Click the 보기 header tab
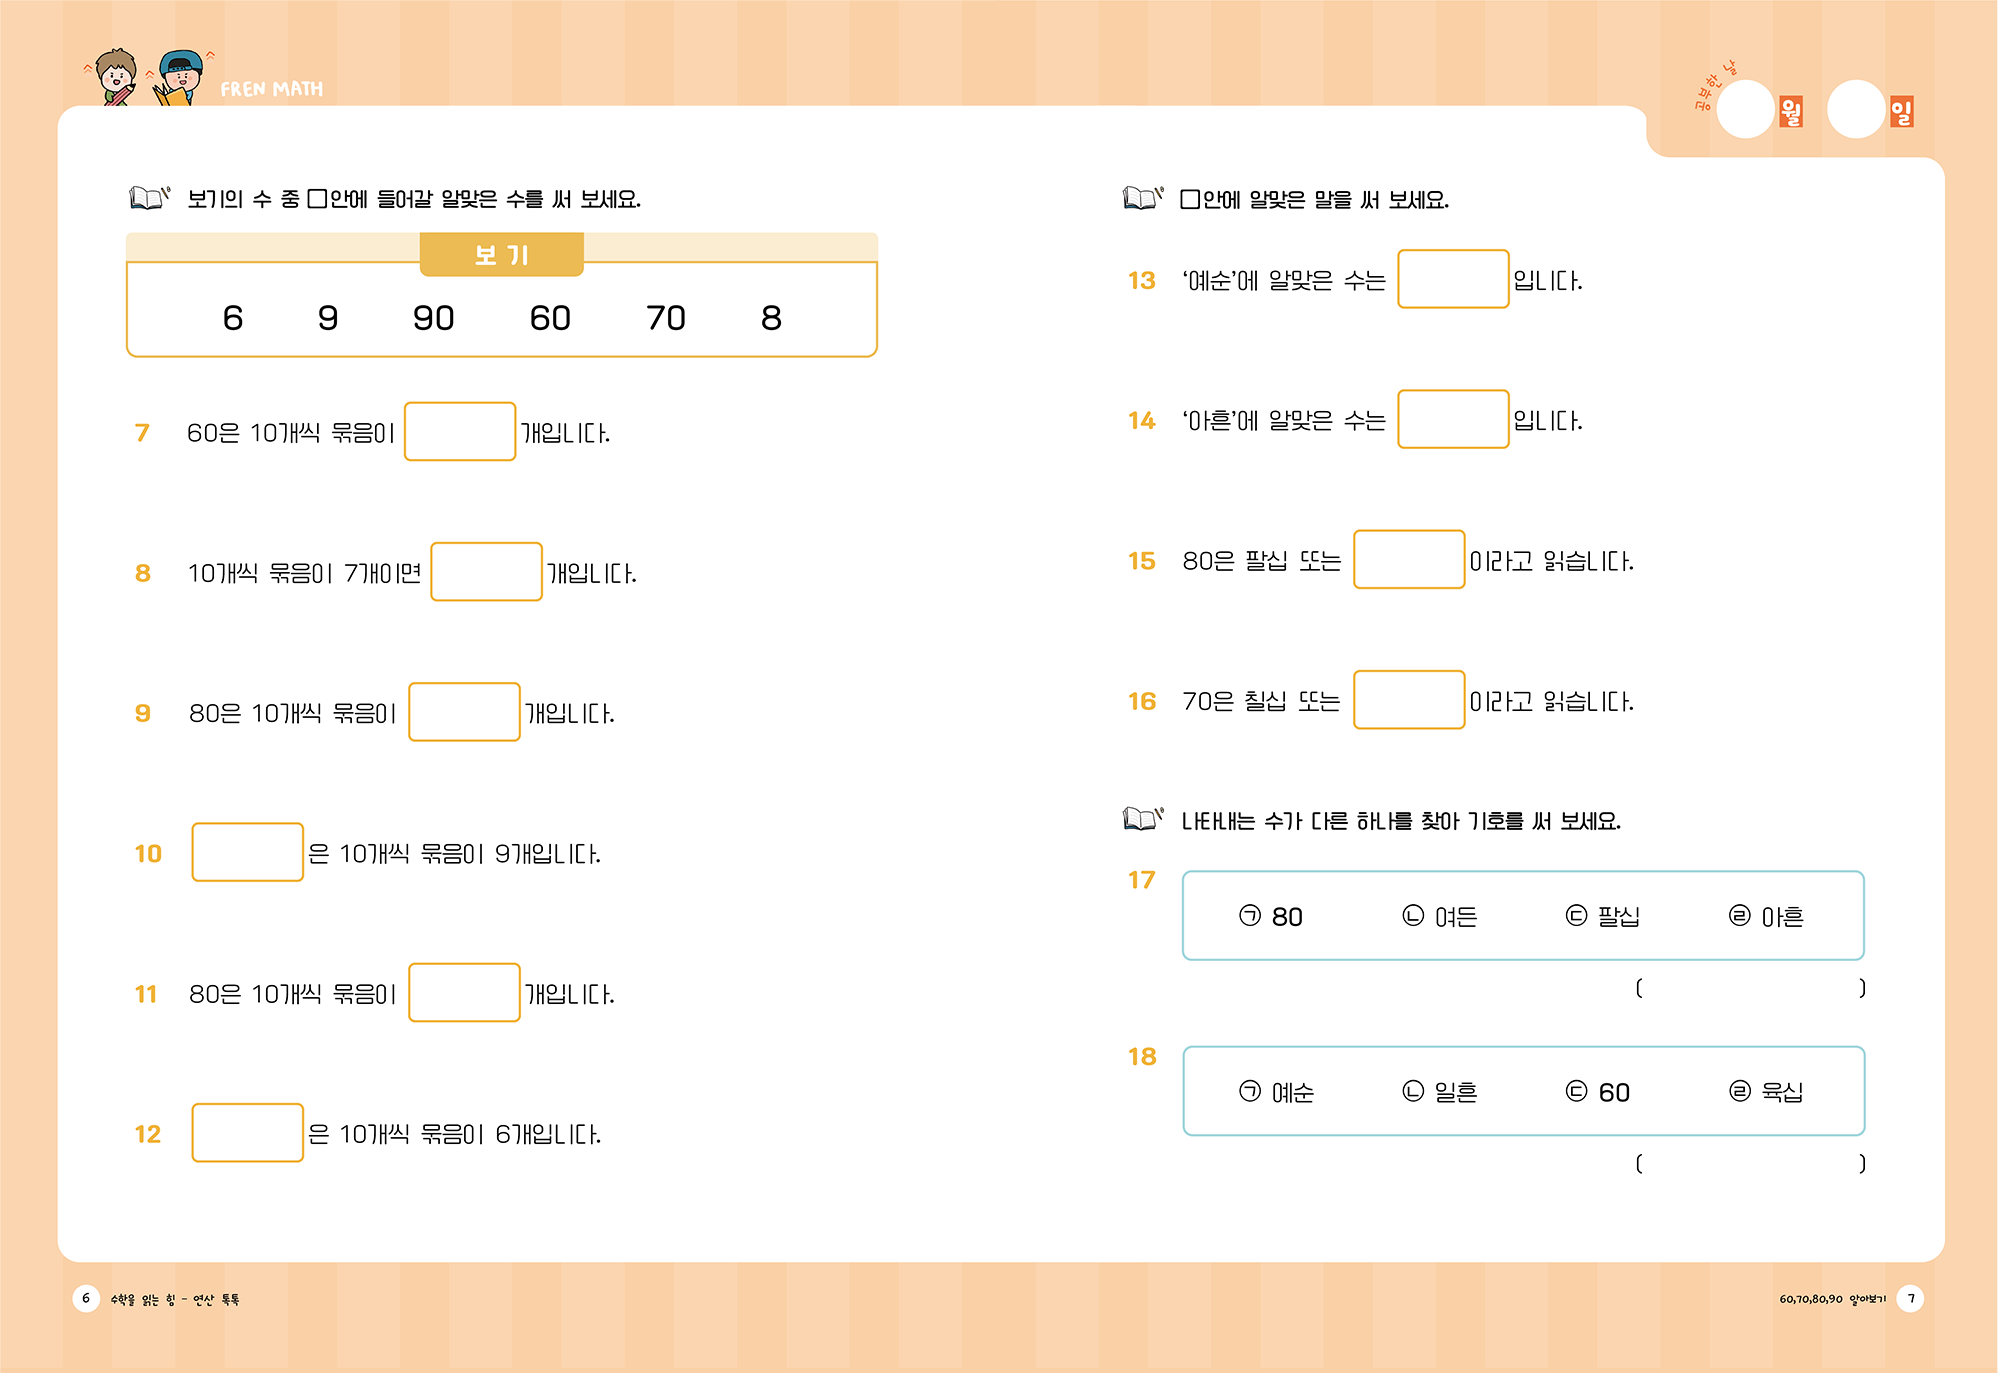The image size is (2000, 1373). point(501,254)
